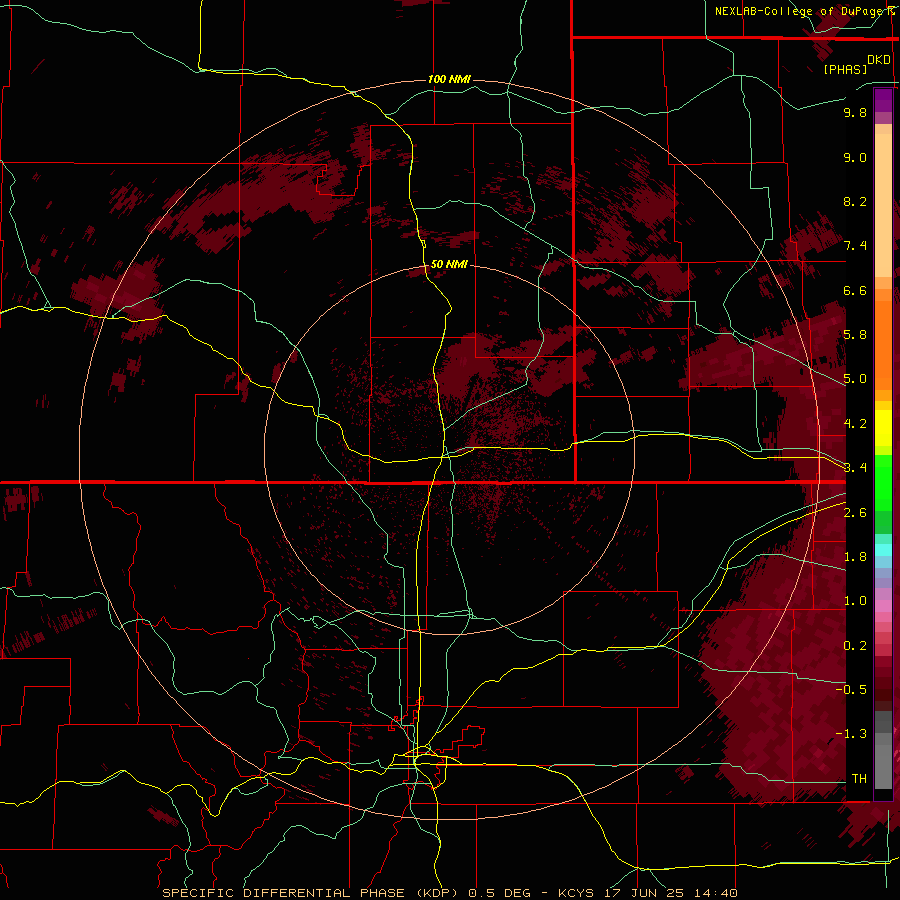Image resolution: width=900 pixels, height=900 pixels.
Task: Click the 100 NMI range ring label
Action: click(449, 79)
